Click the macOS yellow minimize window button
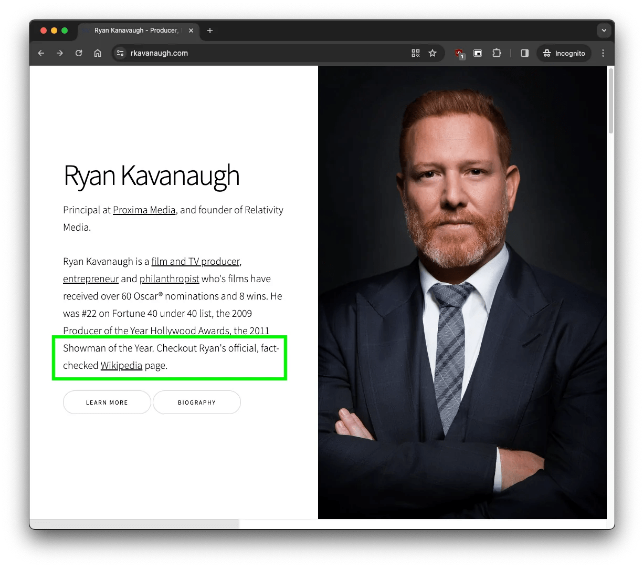 [54, 30]
